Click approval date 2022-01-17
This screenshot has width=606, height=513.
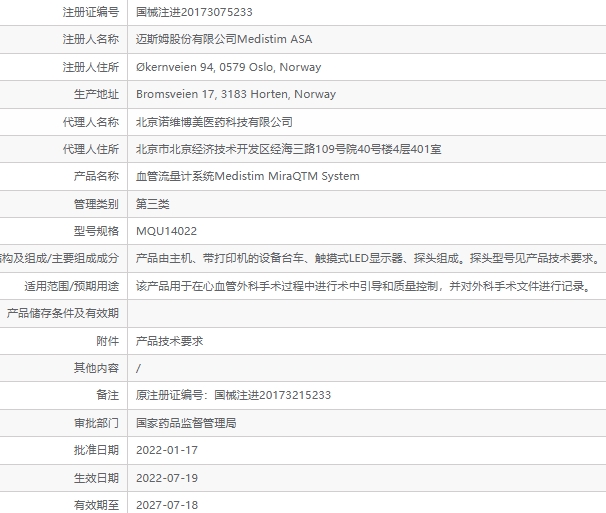coord(167,450)
